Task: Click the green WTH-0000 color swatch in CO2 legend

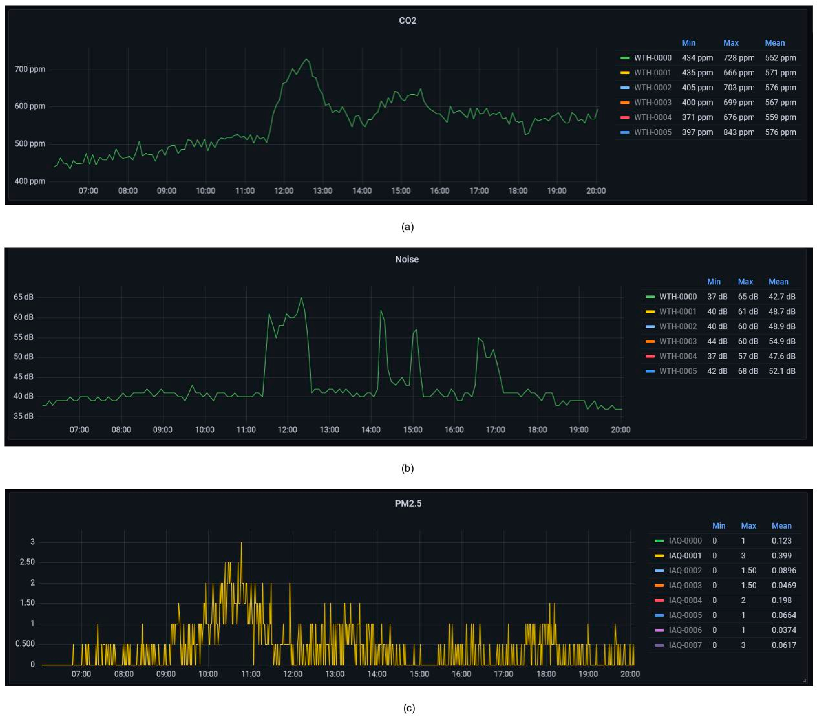Action: [625, 59]
